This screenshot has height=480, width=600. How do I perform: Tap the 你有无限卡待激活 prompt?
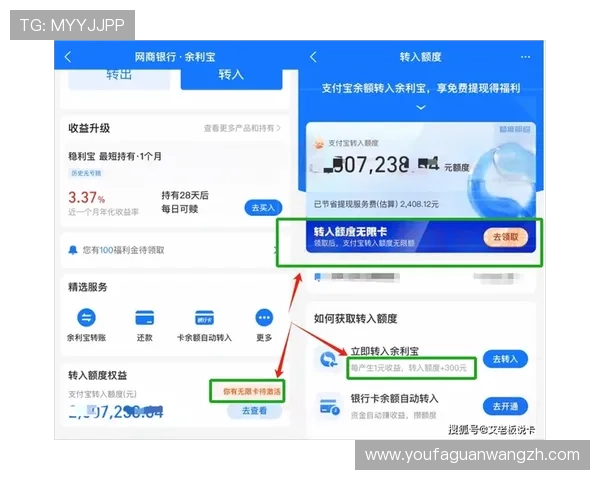252,392
